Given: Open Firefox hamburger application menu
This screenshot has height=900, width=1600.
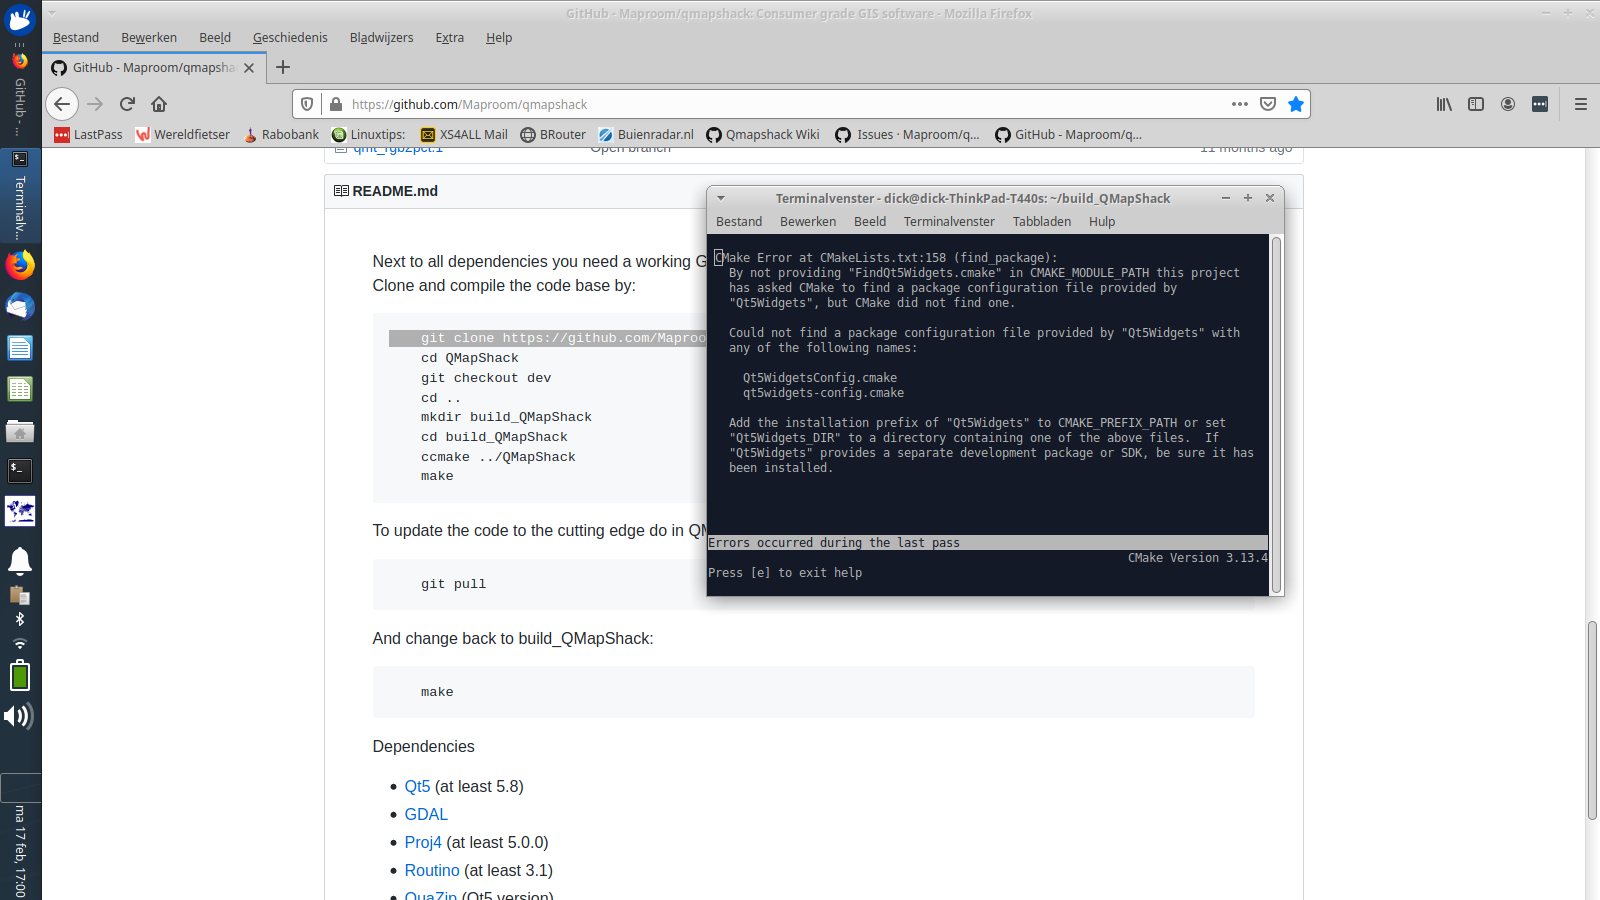Looking at the screenshot, I should [1581, 104].
